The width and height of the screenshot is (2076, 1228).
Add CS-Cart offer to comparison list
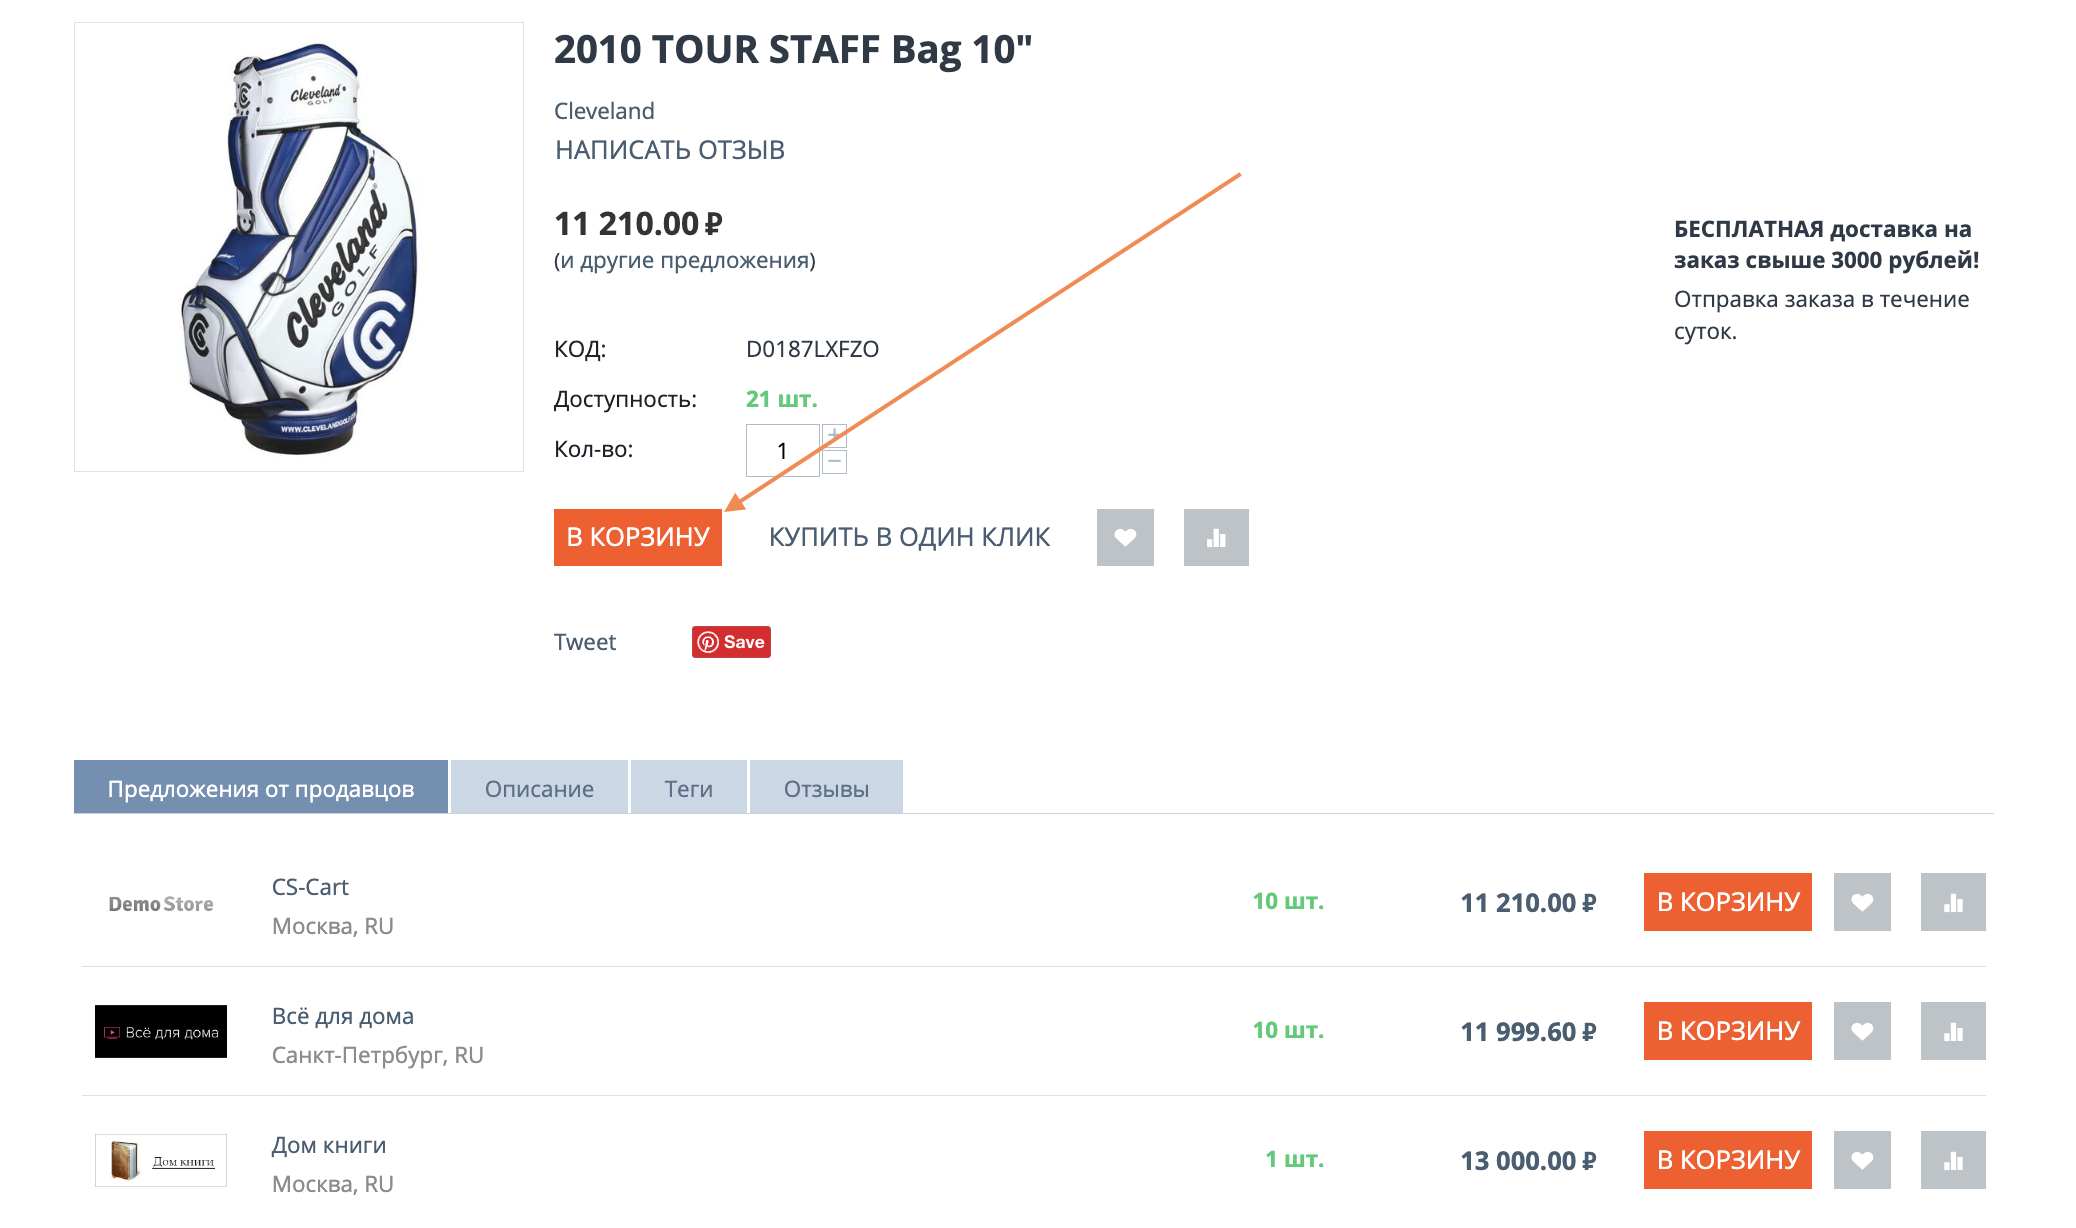pyautogui.click(x=1952, y=902)
